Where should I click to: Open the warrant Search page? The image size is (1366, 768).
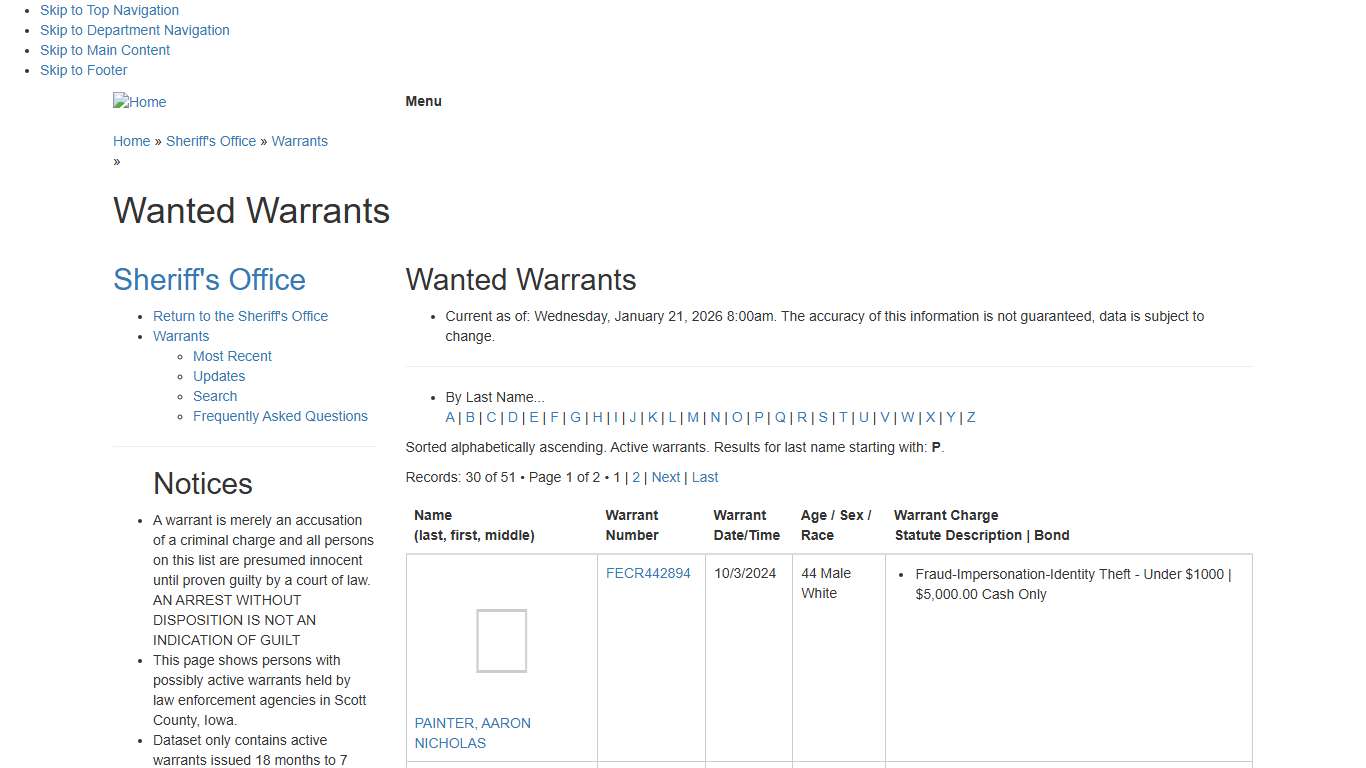[x=214, y=396]
